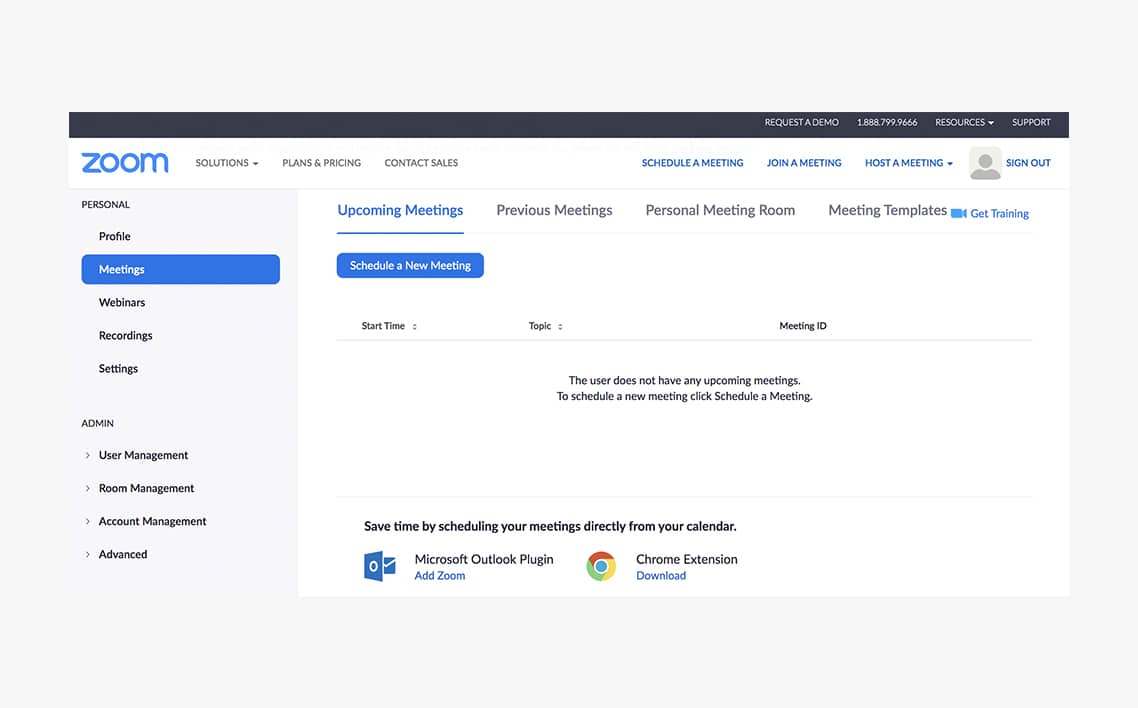
Task: Switch to Previous Meetings tab
Action: coord(554,210)
